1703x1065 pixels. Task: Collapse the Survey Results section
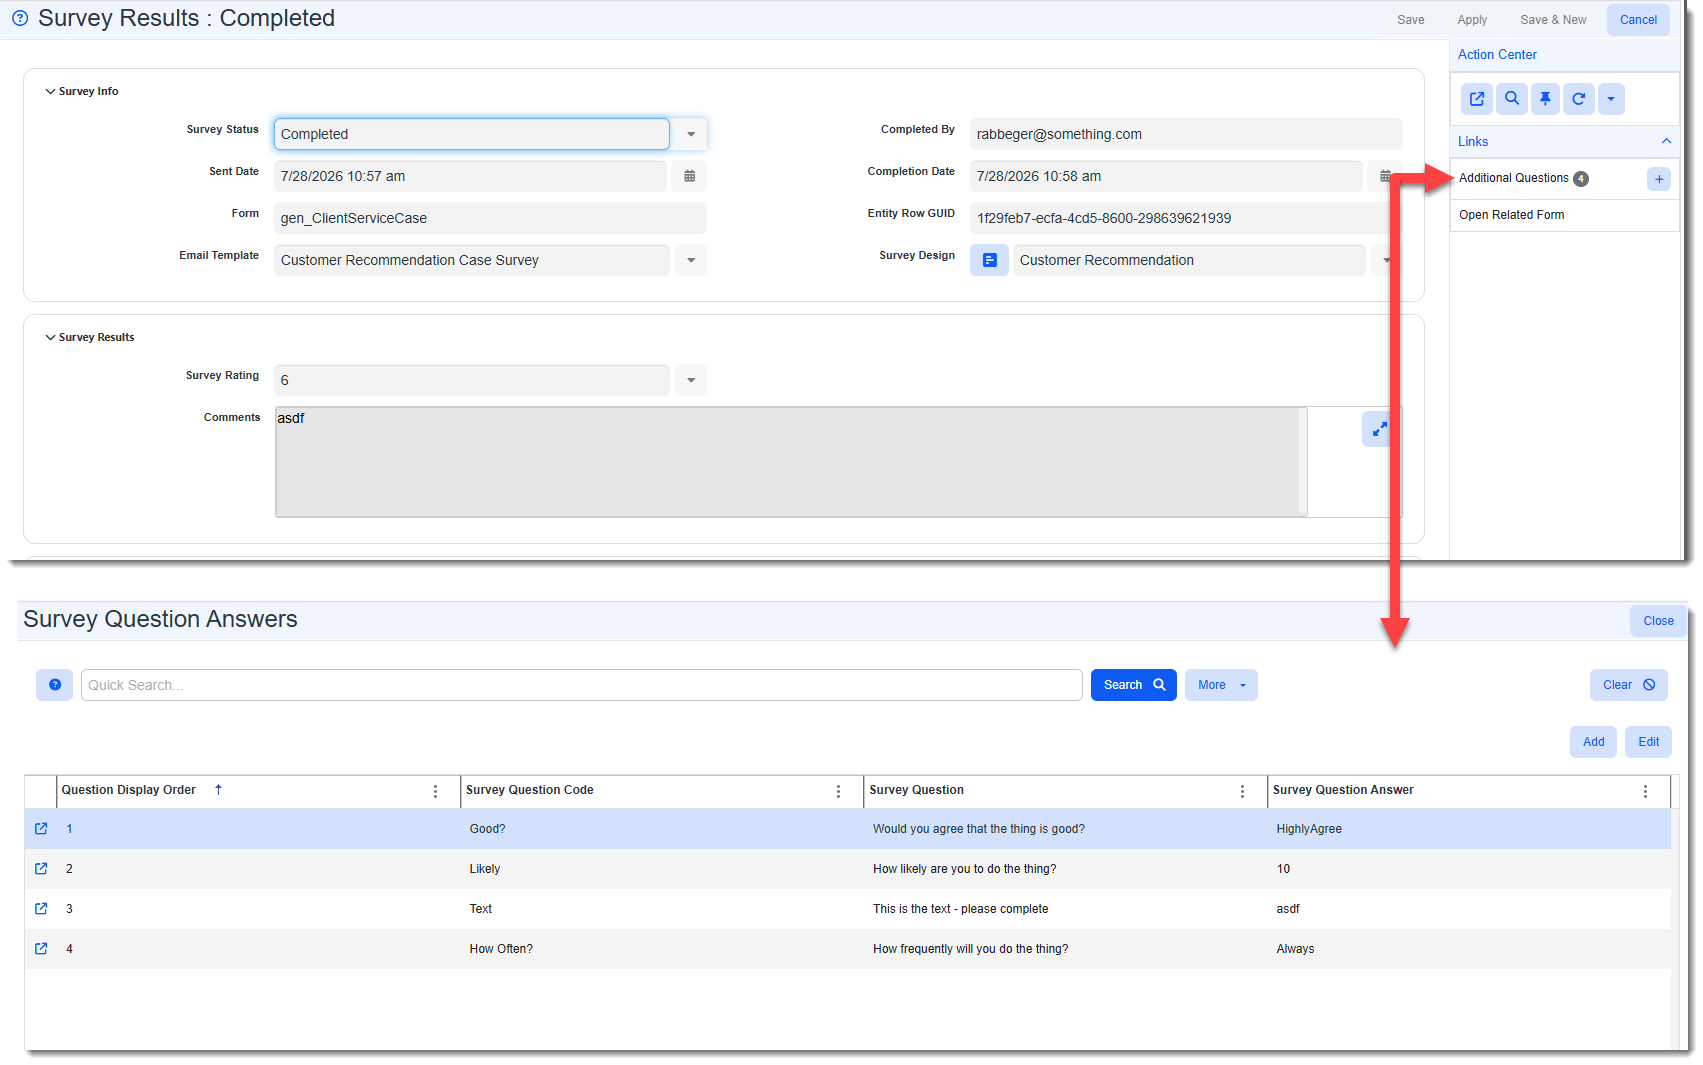click(x=50, y=337)
